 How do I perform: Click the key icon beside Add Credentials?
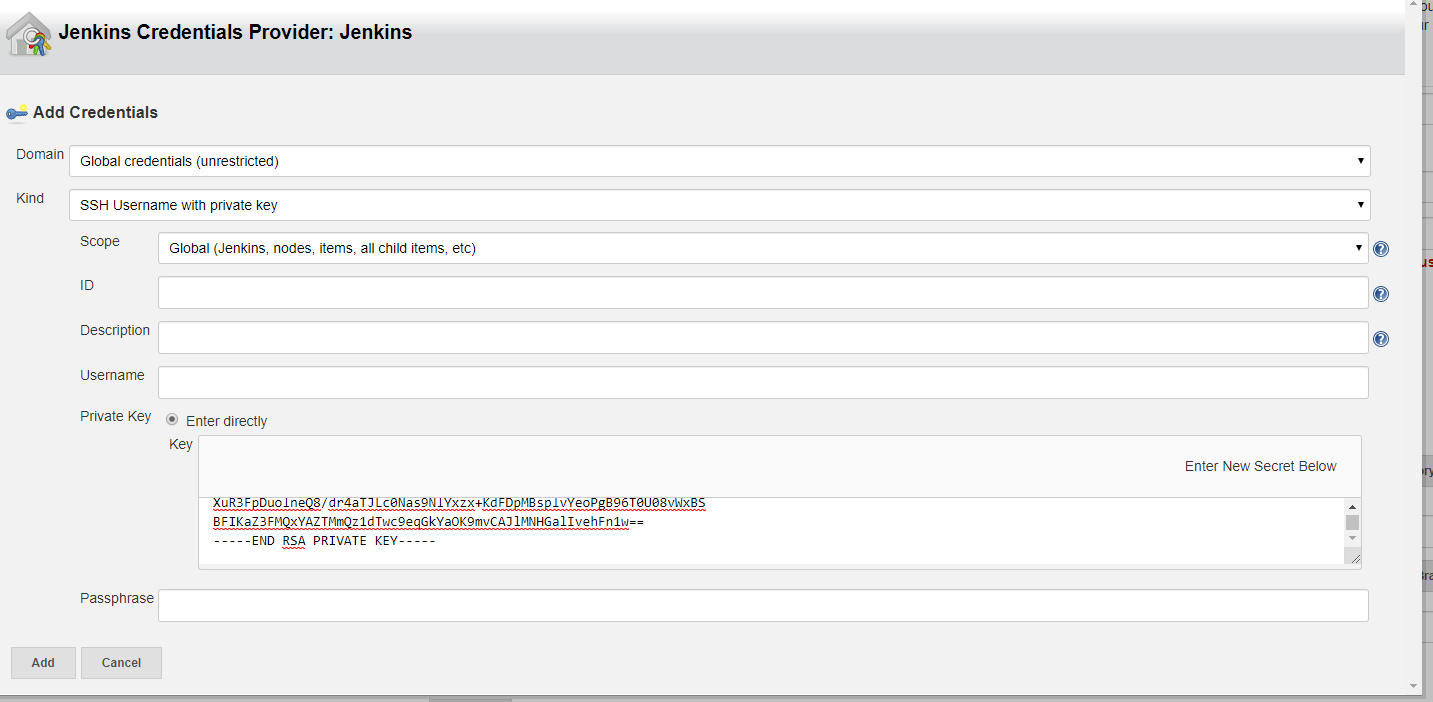(17, 113)
